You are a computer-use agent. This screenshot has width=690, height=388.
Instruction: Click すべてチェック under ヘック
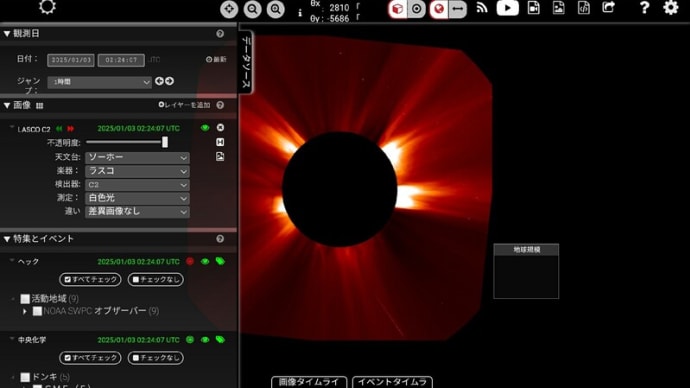click(90, 279)
